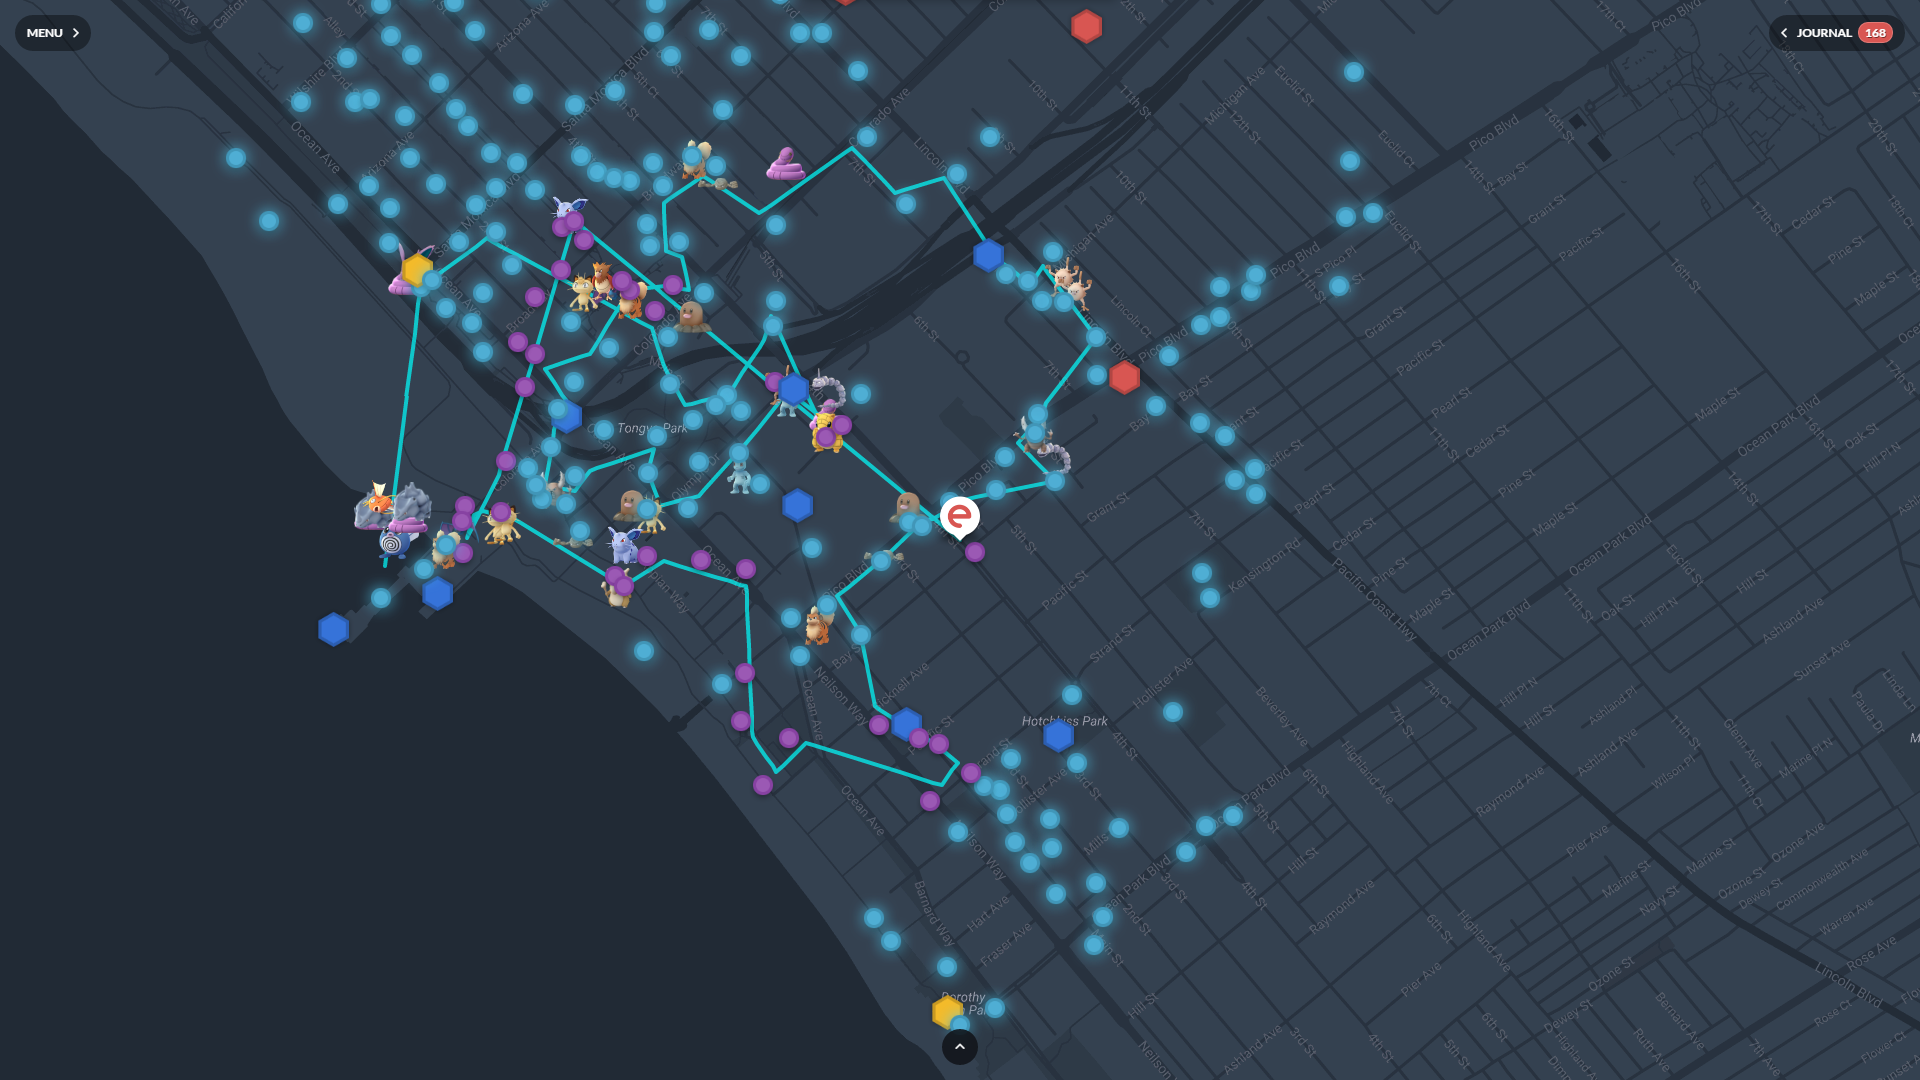1920x1080 pixels.
Task: Click the blue hexagon next to Hotchkiss Park
Action: click(1058, 735)
